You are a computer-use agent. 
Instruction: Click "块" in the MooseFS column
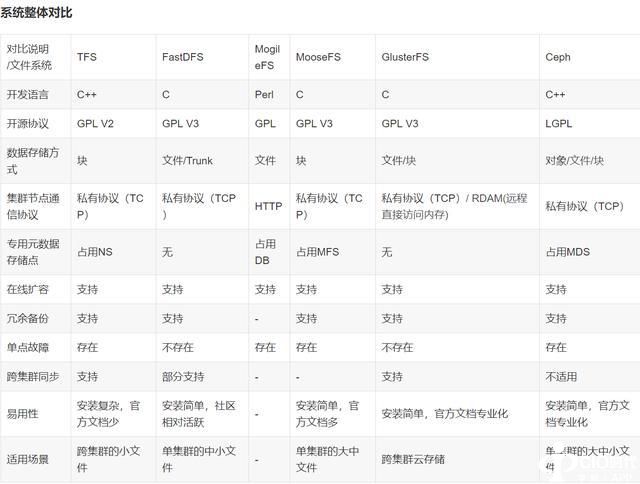click(301, 161)
